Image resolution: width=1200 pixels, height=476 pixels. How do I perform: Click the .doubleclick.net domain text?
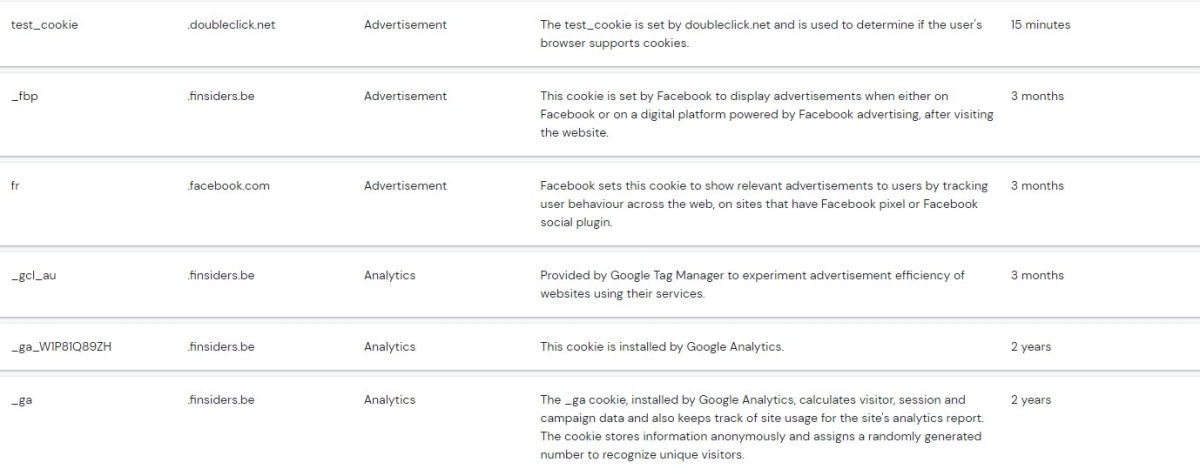point(231,25)
